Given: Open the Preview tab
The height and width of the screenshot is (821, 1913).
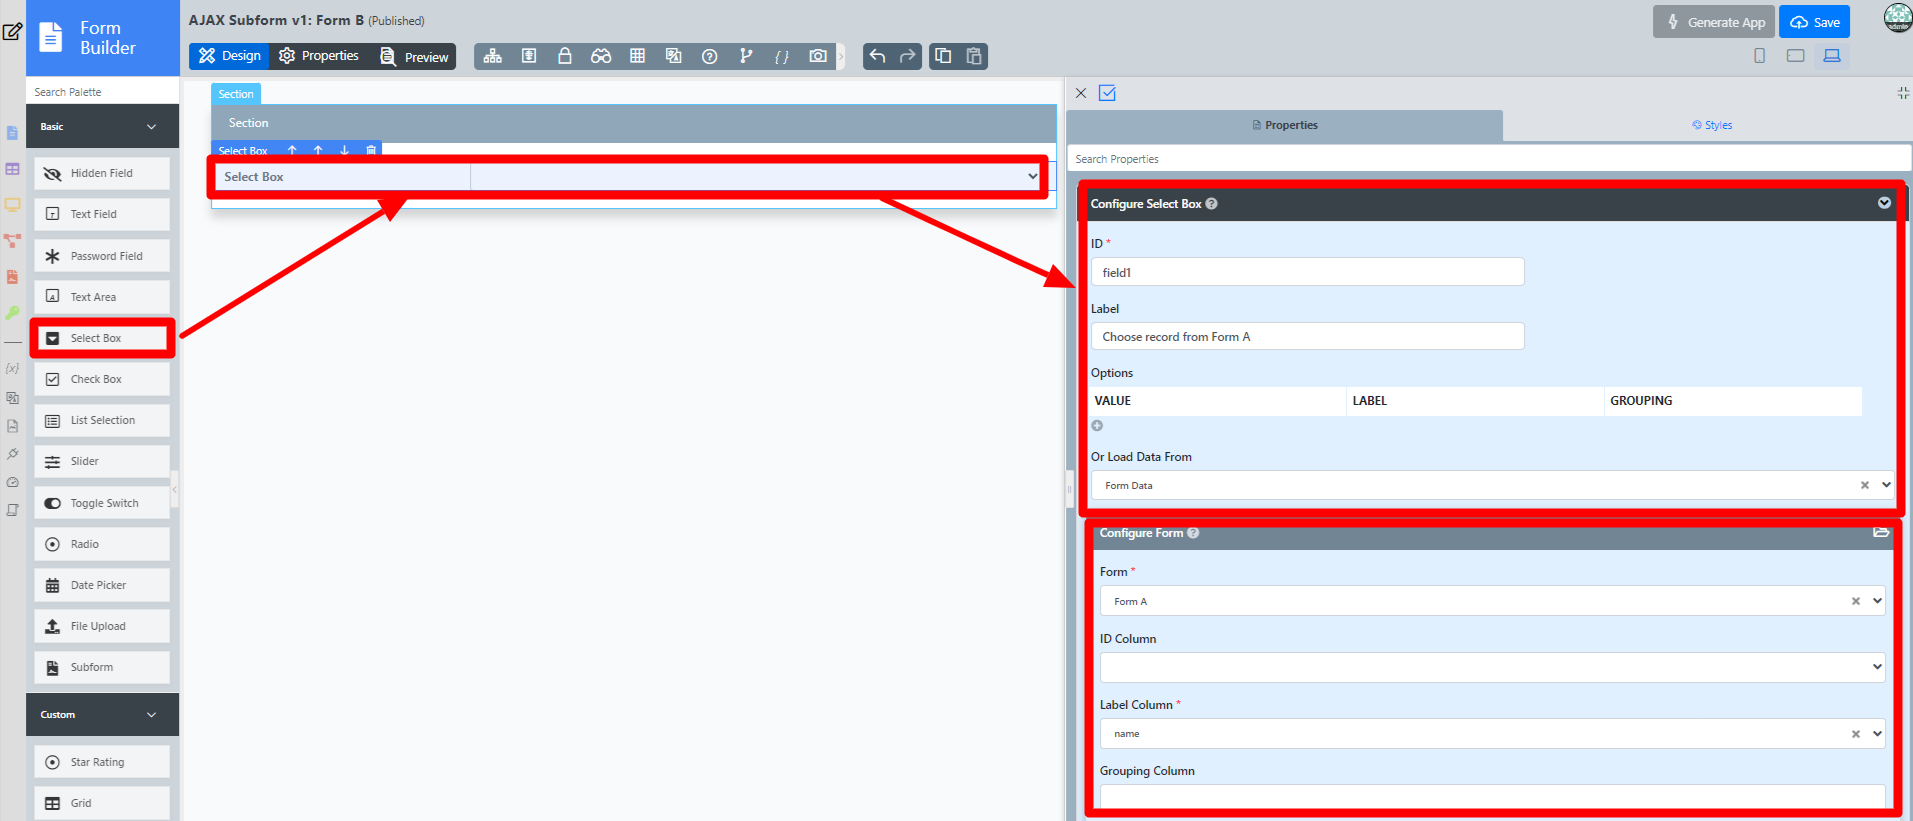Looking at the screenshot, I should coord(414,56).
